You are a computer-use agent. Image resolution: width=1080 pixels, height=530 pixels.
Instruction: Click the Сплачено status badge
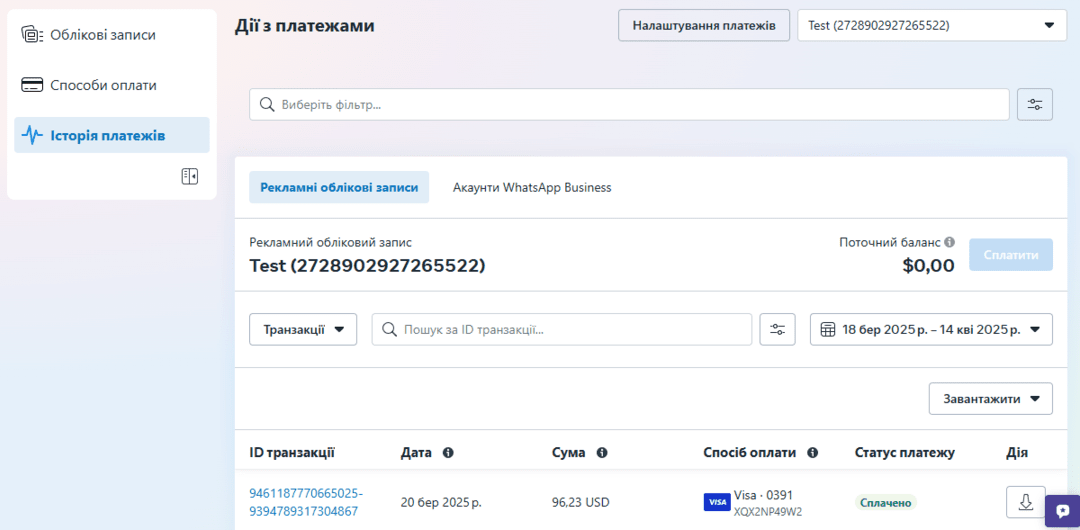[886, 503]
